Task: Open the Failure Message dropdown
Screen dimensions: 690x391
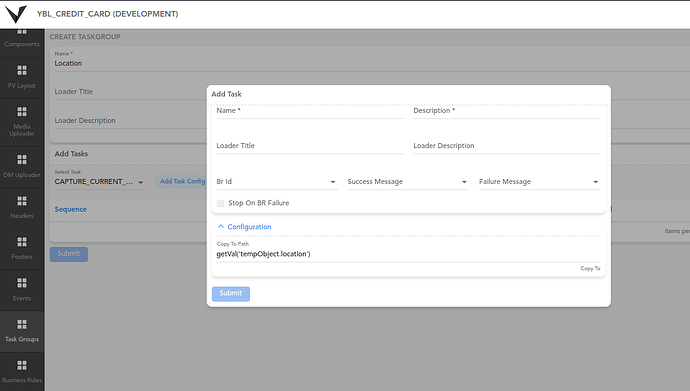Action: pos(540,182)
